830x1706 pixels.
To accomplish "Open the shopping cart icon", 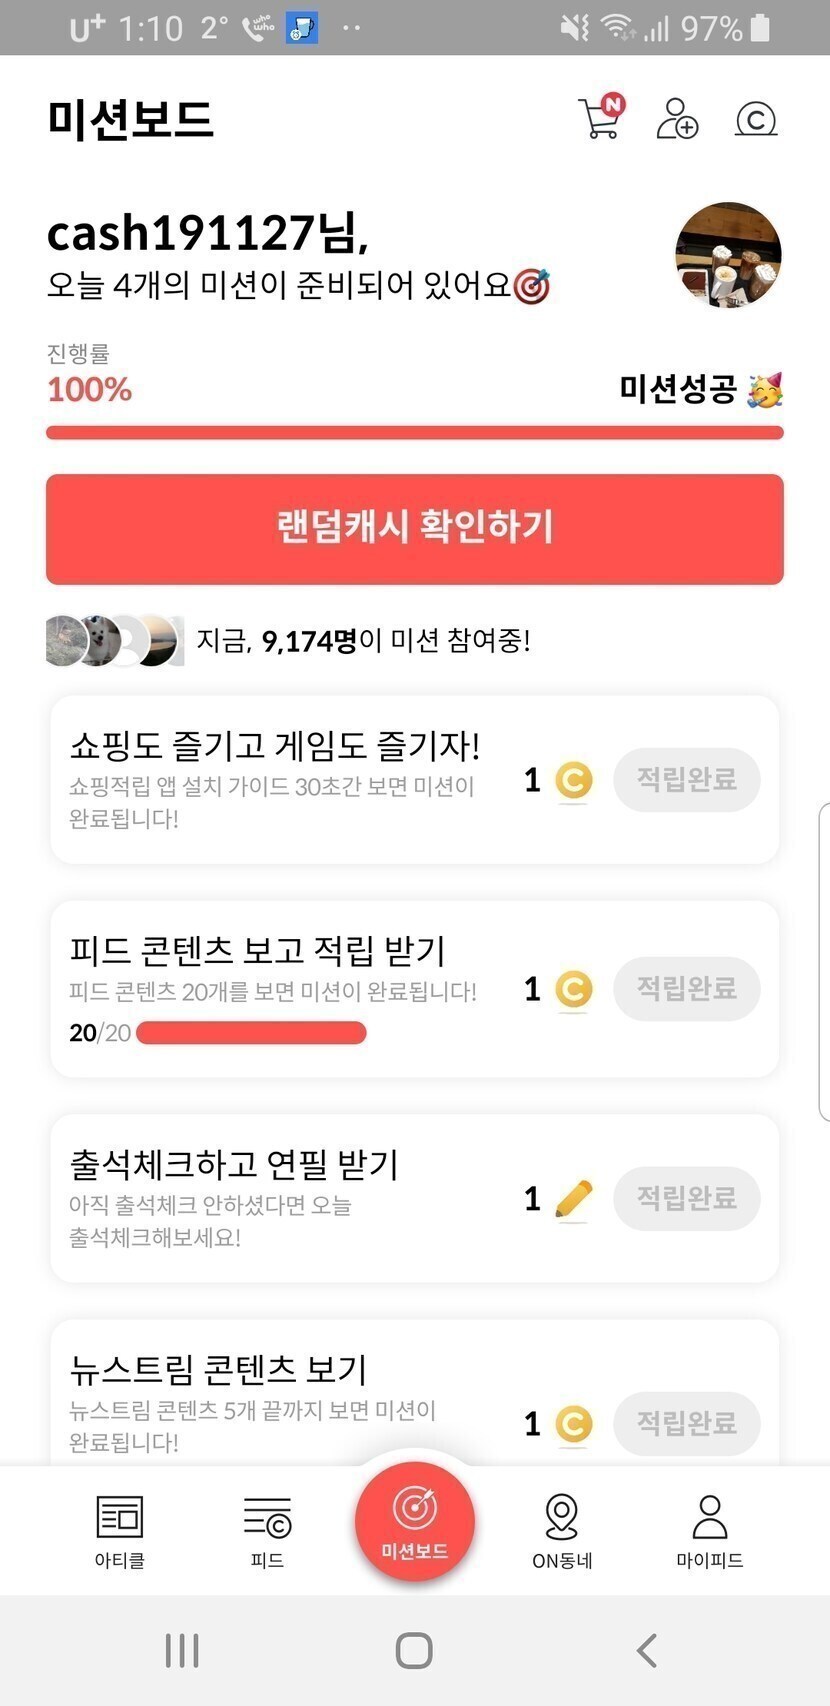I will pyautogui.click(x=600, y=119).
